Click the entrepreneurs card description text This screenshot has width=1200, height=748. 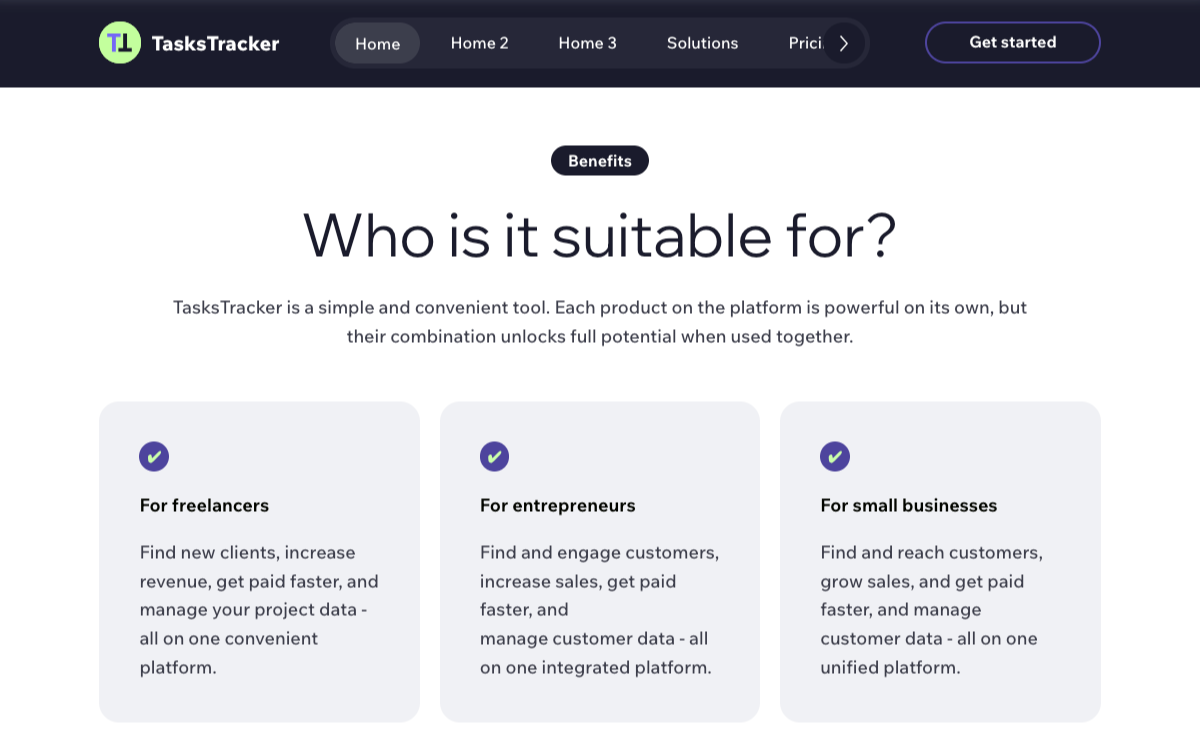pyautogui.click(x=600, y=610)
